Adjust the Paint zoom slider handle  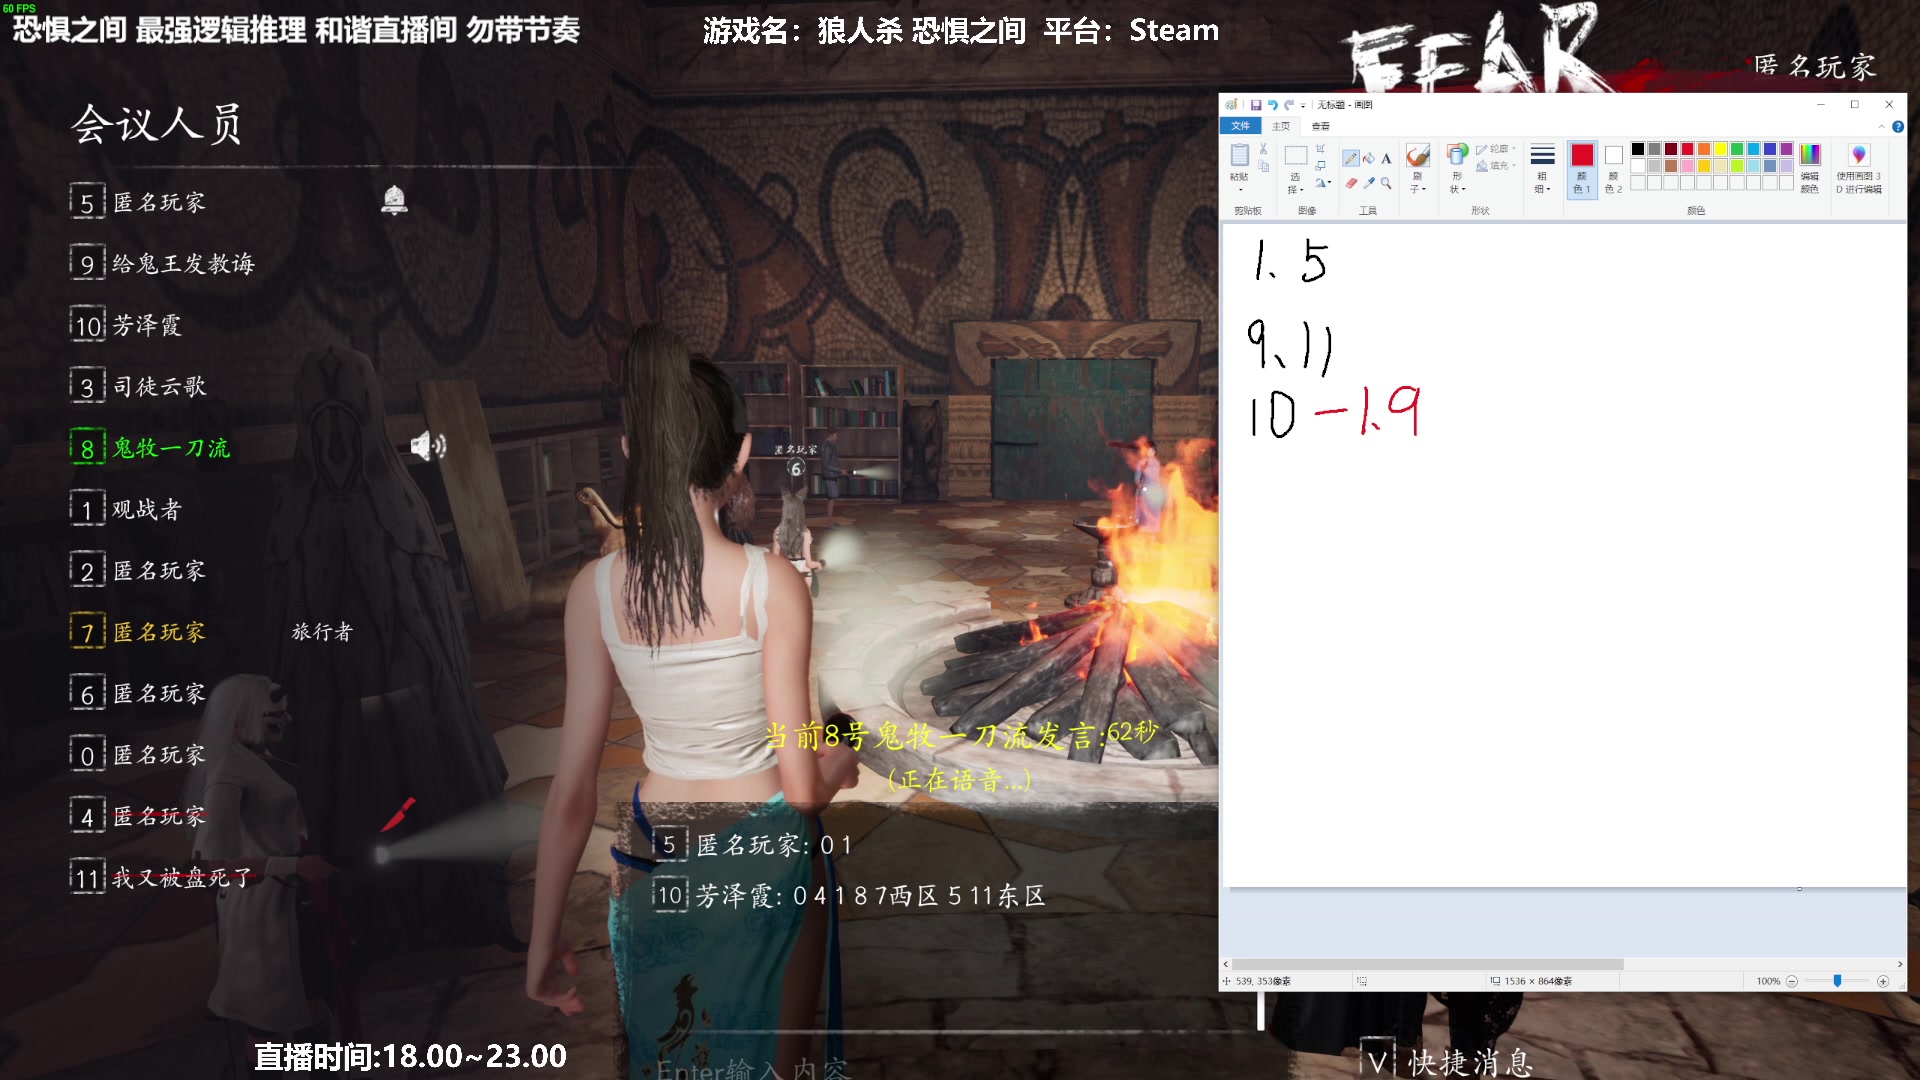tap(1837, 981)
